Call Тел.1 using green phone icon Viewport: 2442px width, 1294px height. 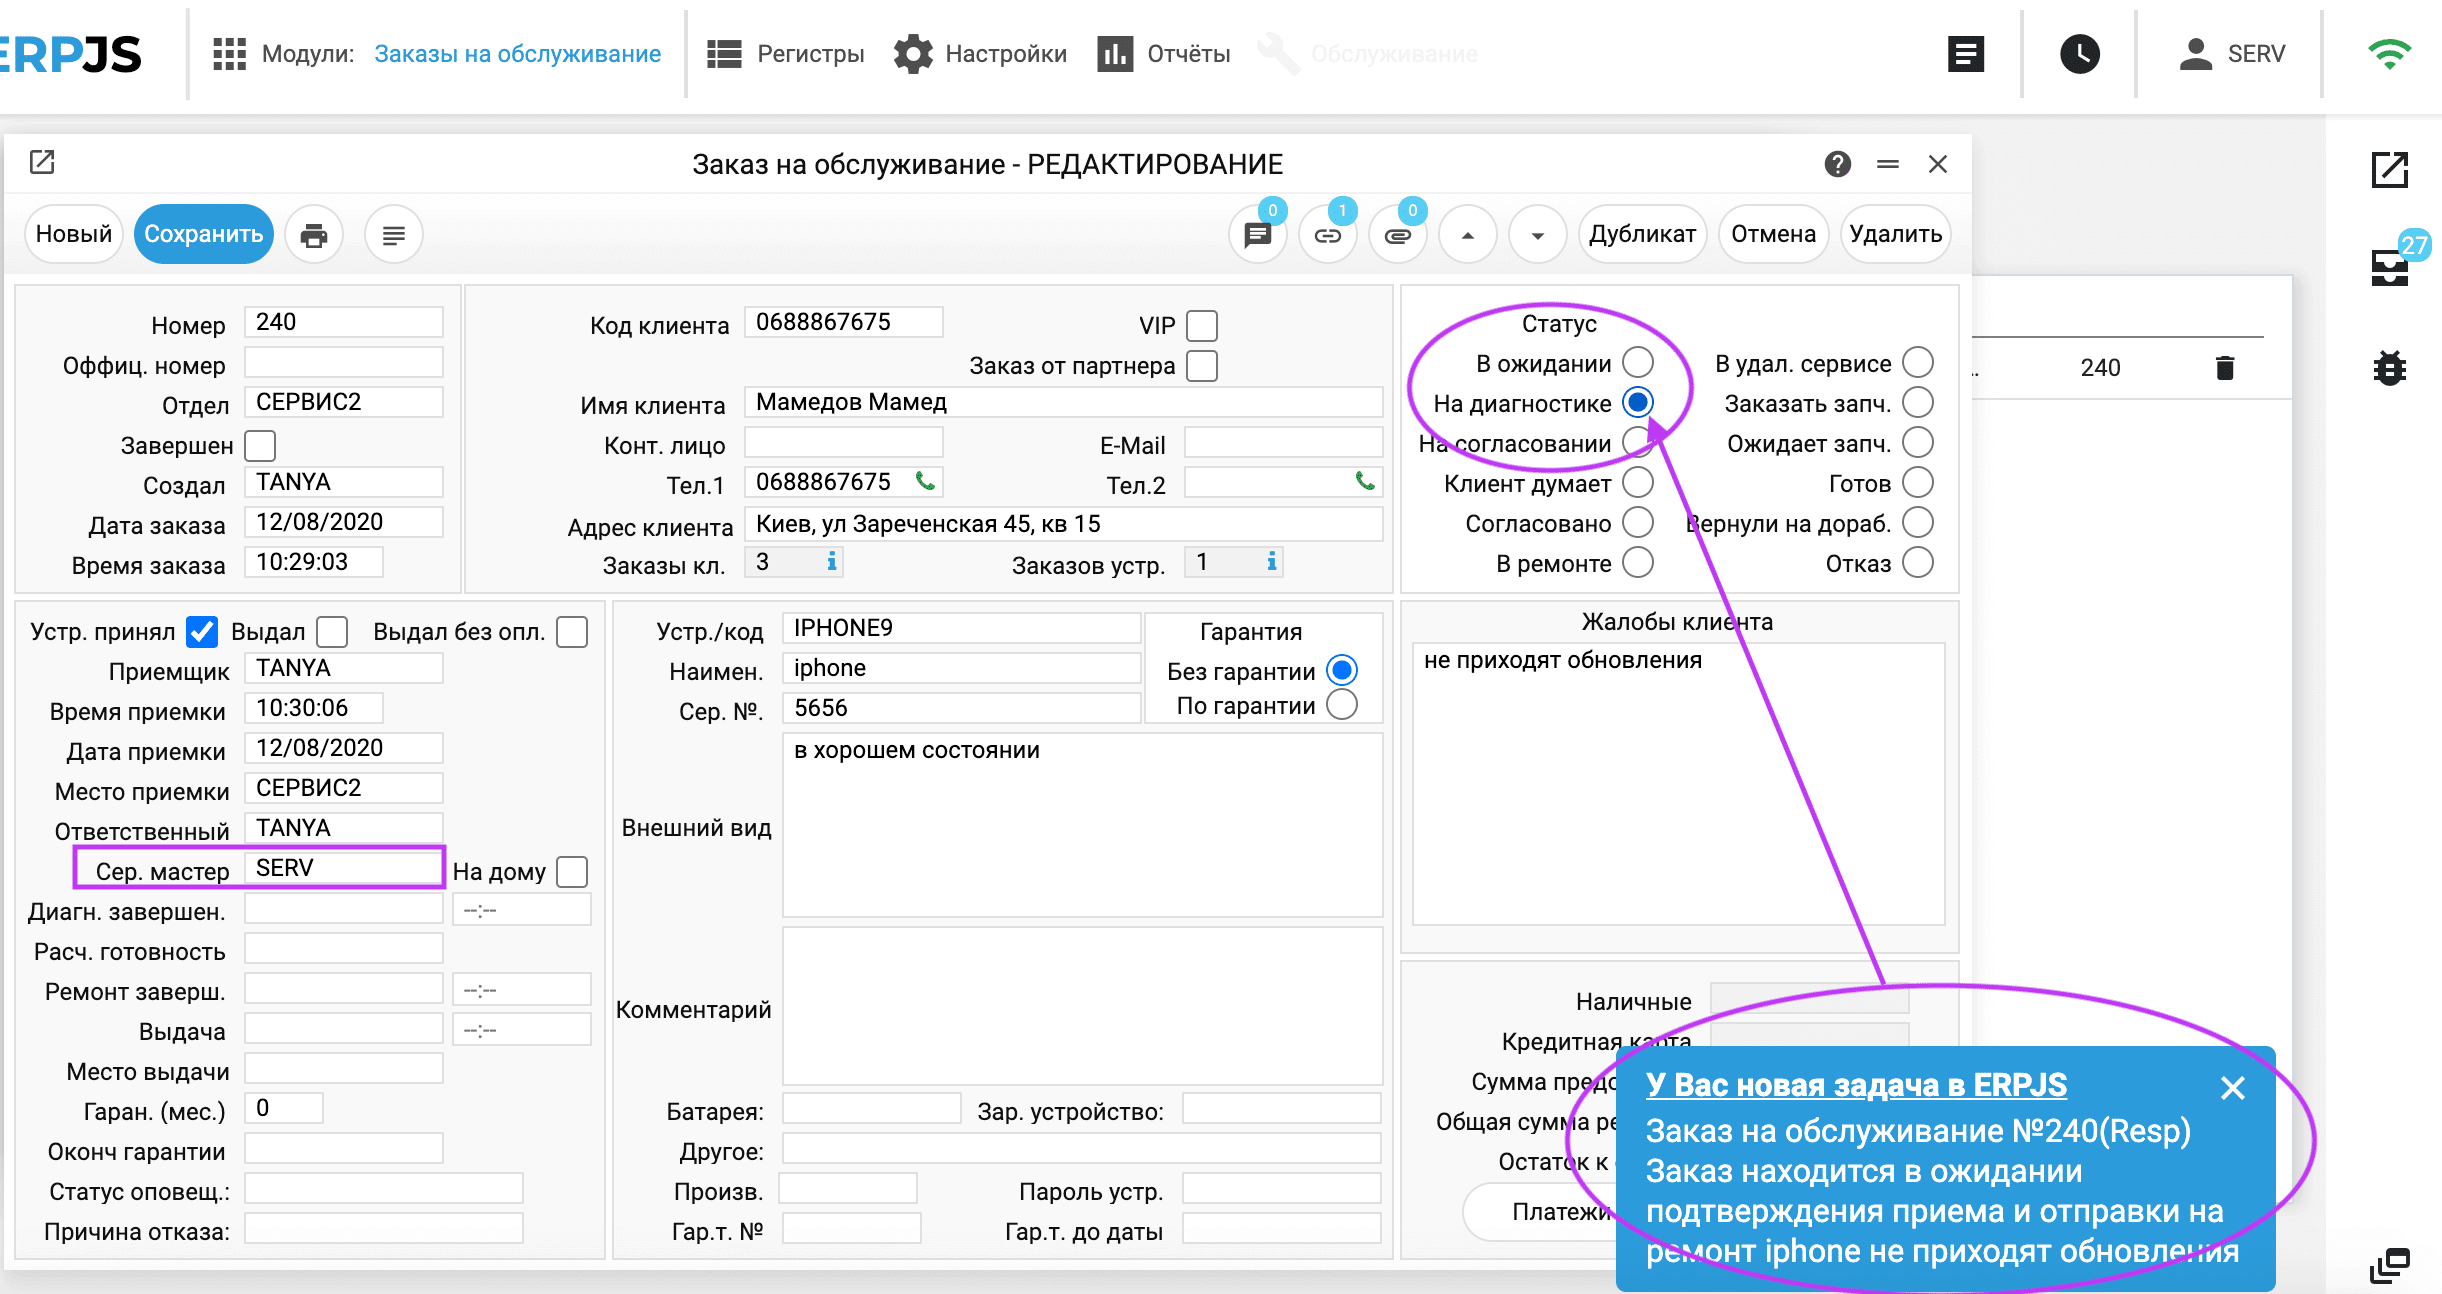(926, 482)
